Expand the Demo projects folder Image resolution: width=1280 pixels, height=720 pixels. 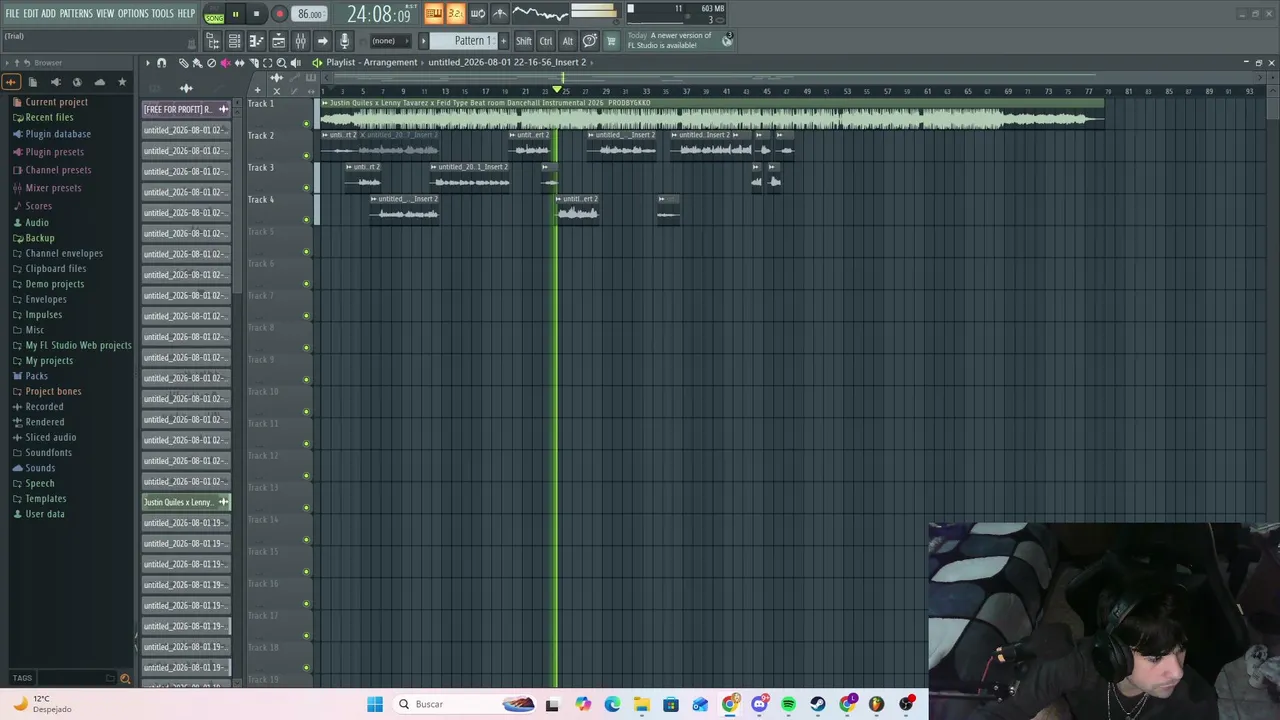55,284
